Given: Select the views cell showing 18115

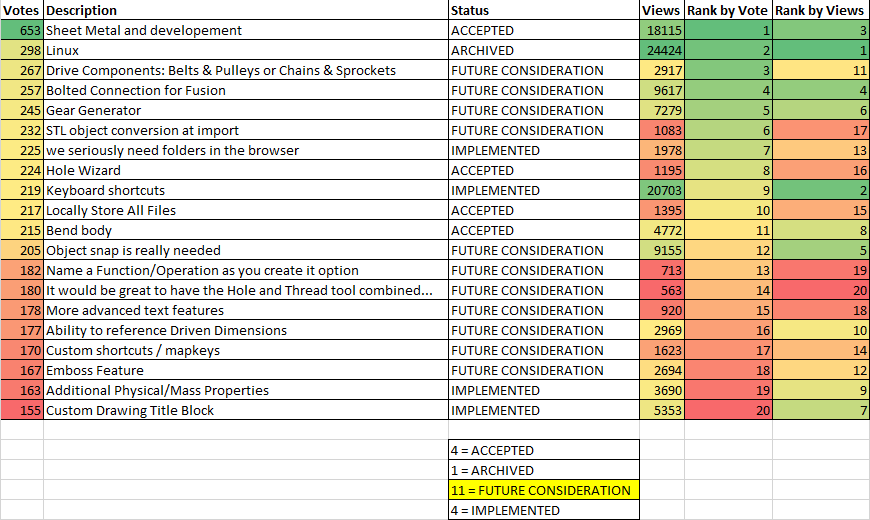Looking at the screenshot, I should [661, 30].
